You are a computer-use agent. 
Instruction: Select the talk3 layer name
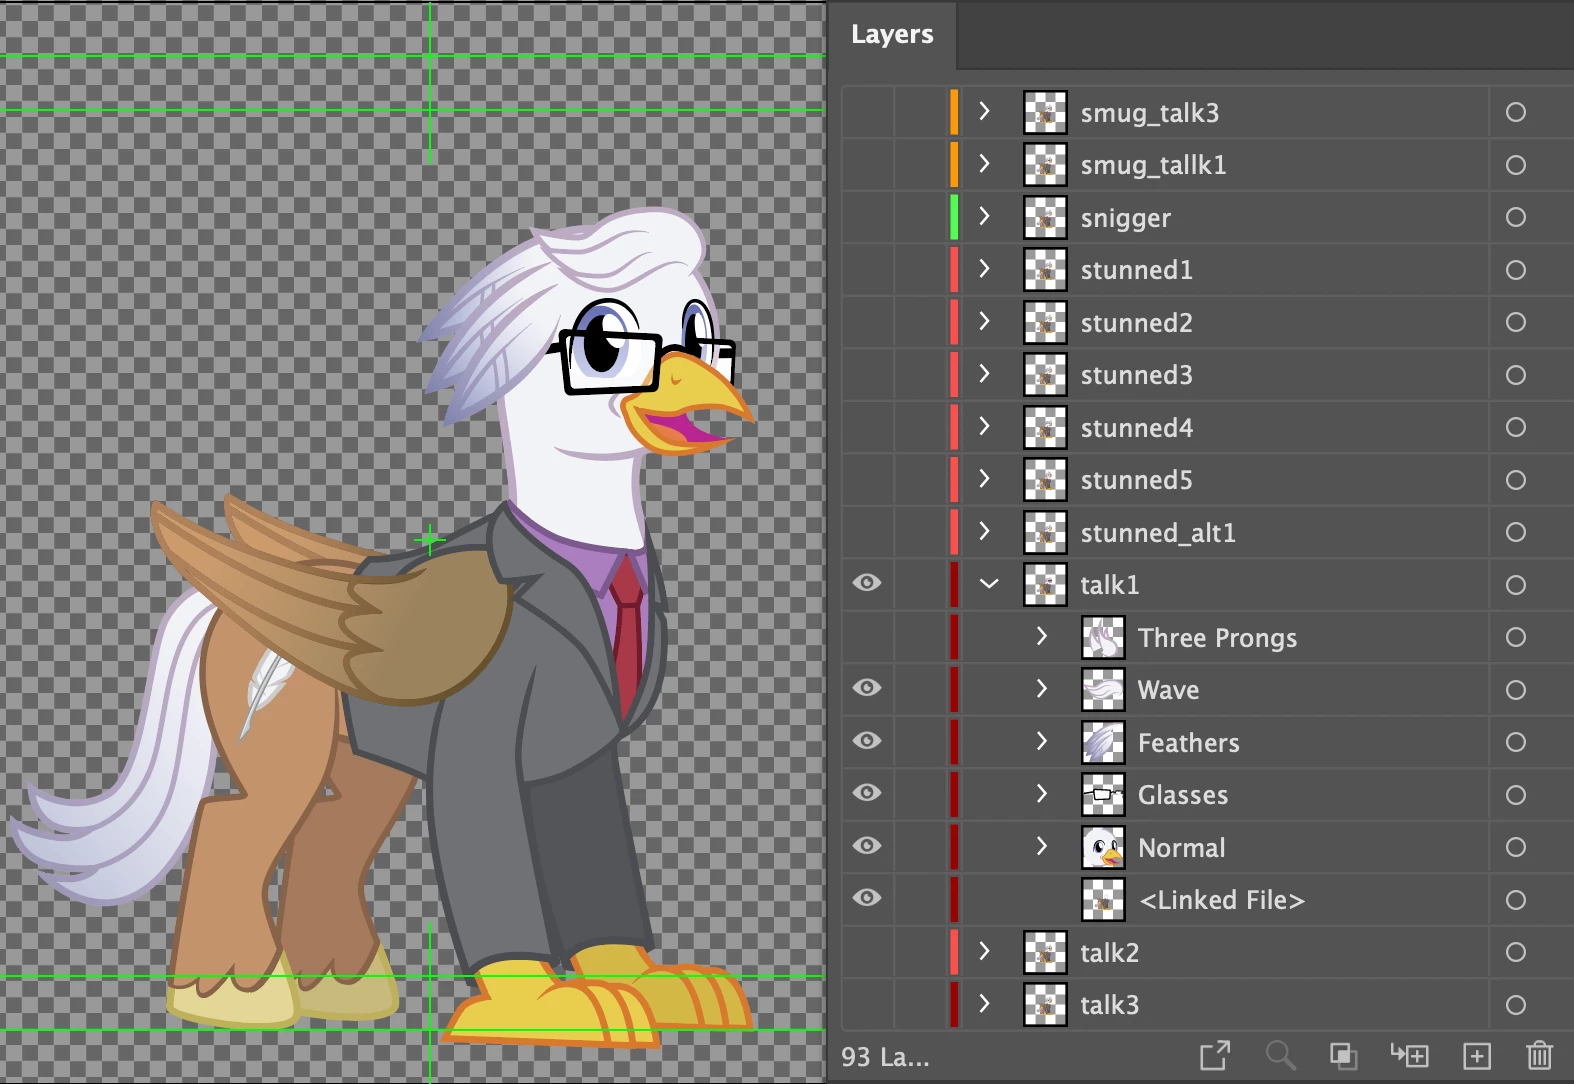1109,1005
